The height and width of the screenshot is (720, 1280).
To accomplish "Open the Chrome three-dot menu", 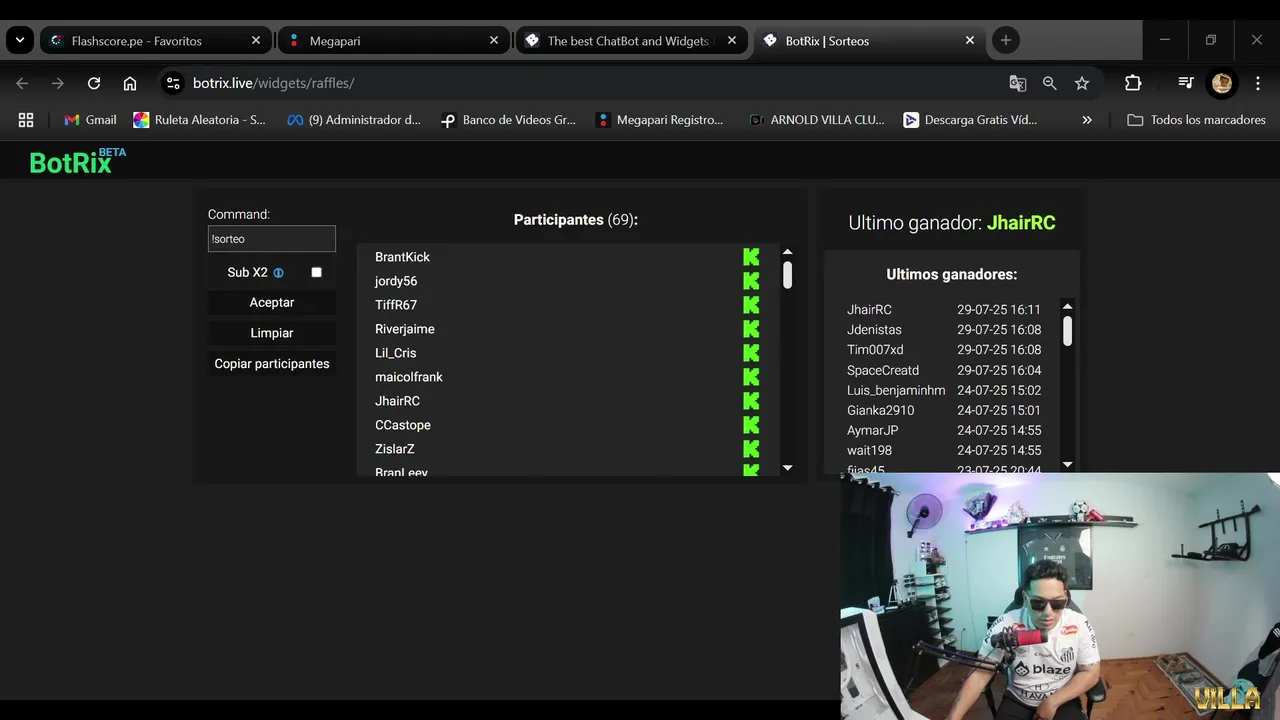I will (x=1257, y=83).
